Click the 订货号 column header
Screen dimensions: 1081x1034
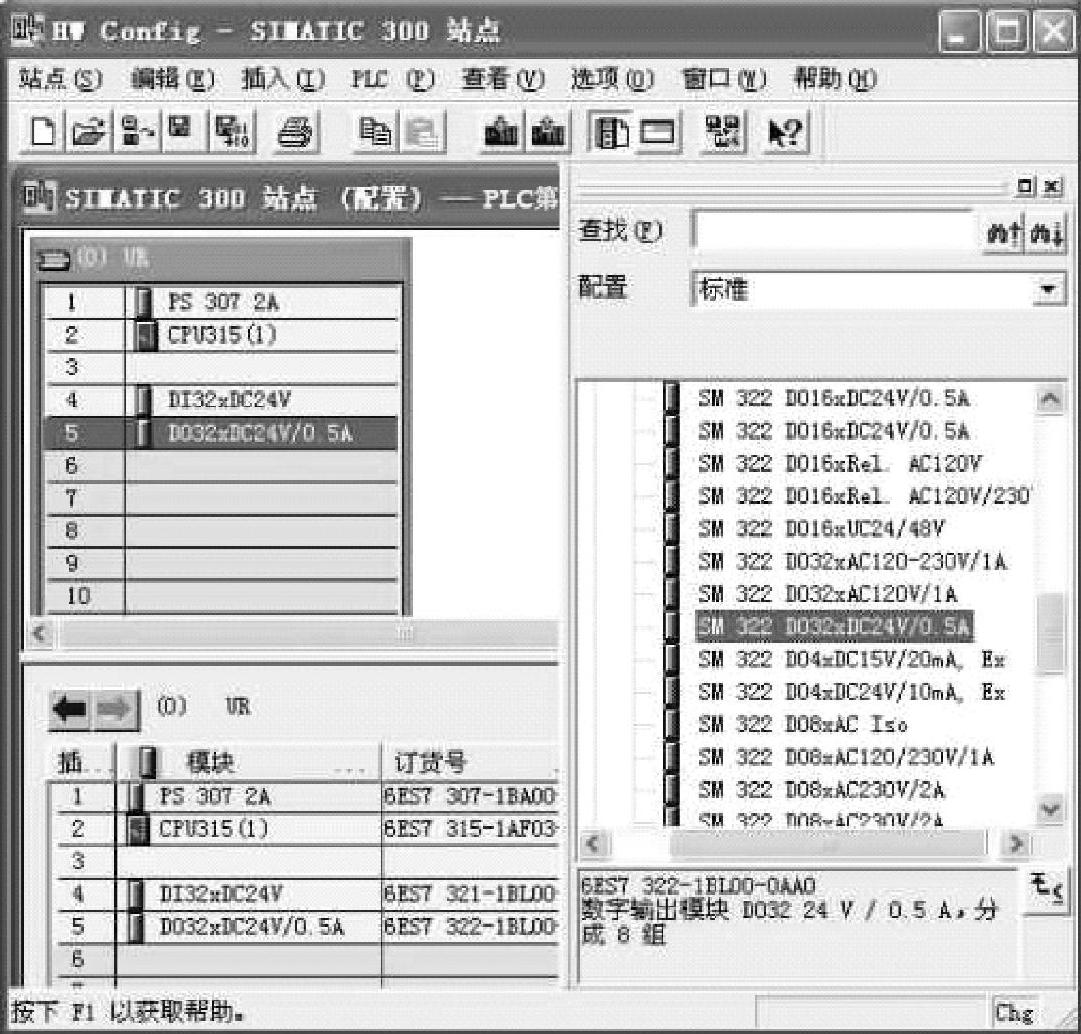click(x=470, y=762)
